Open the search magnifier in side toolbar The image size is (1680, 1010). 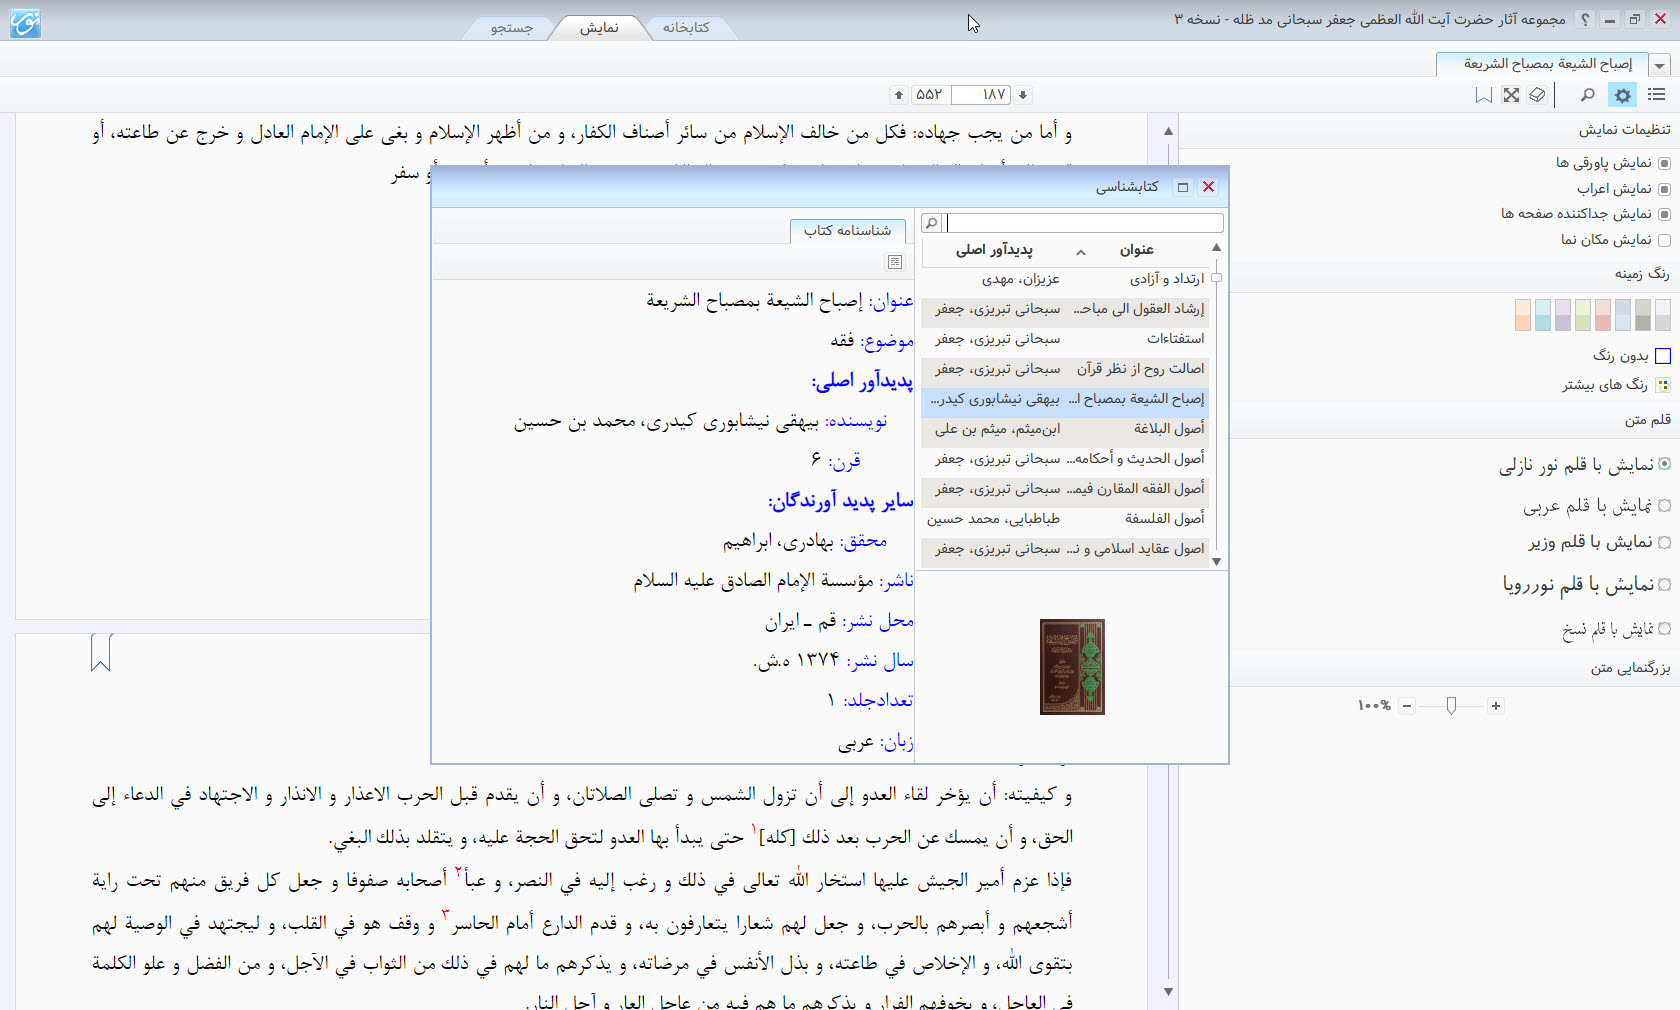[x=1587, y=95]
